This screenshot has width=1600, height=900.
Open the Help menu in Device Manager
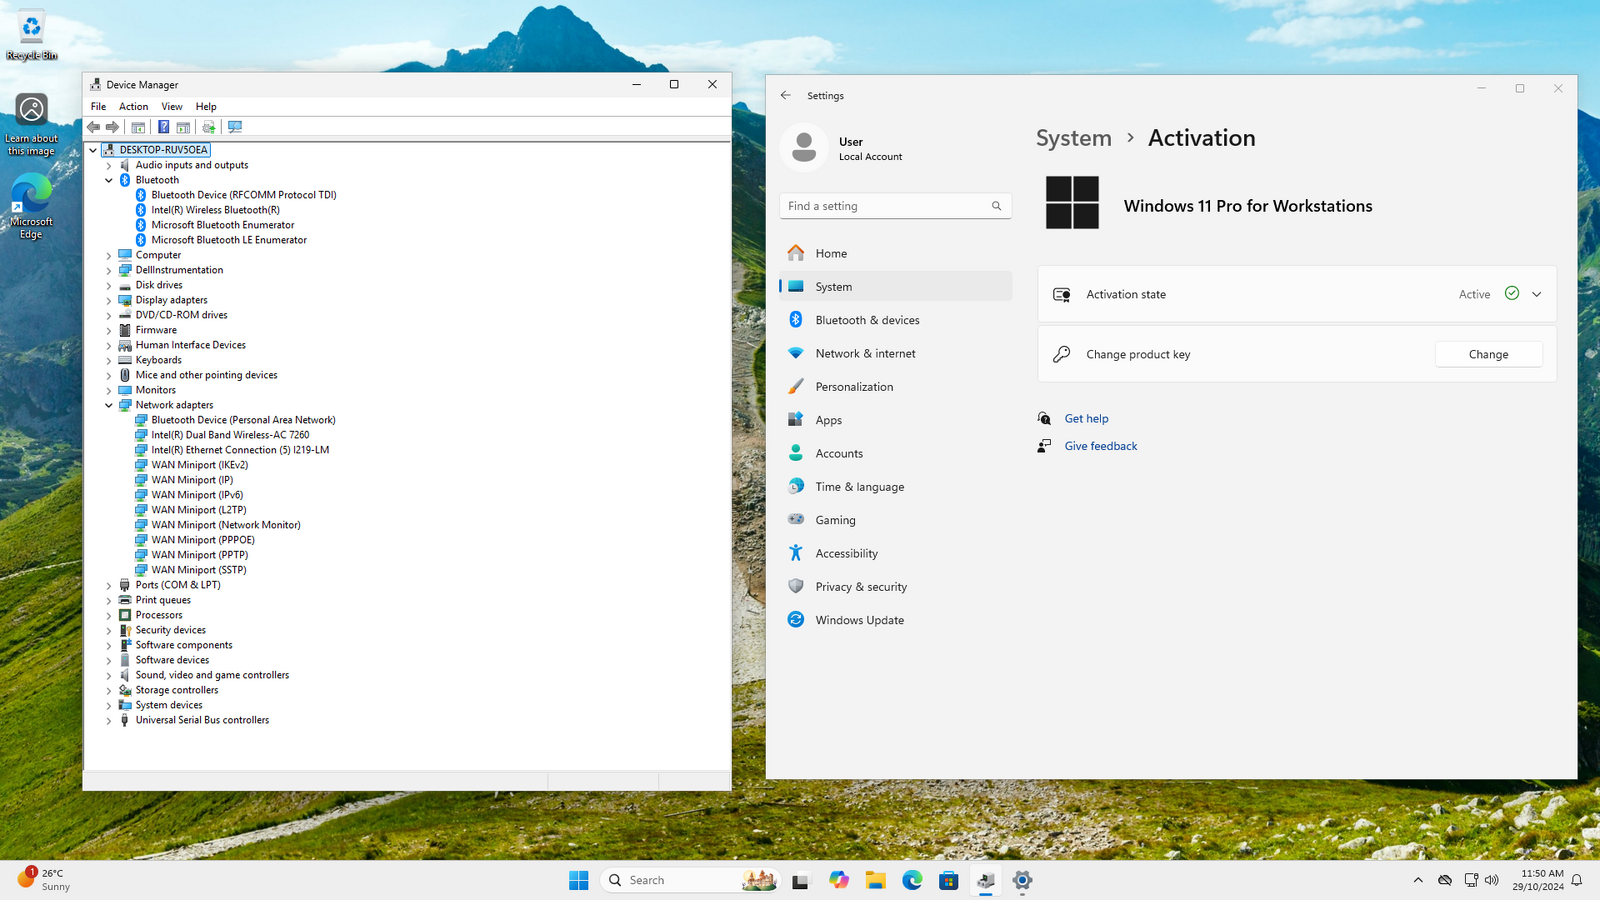[x=206, y=106]
